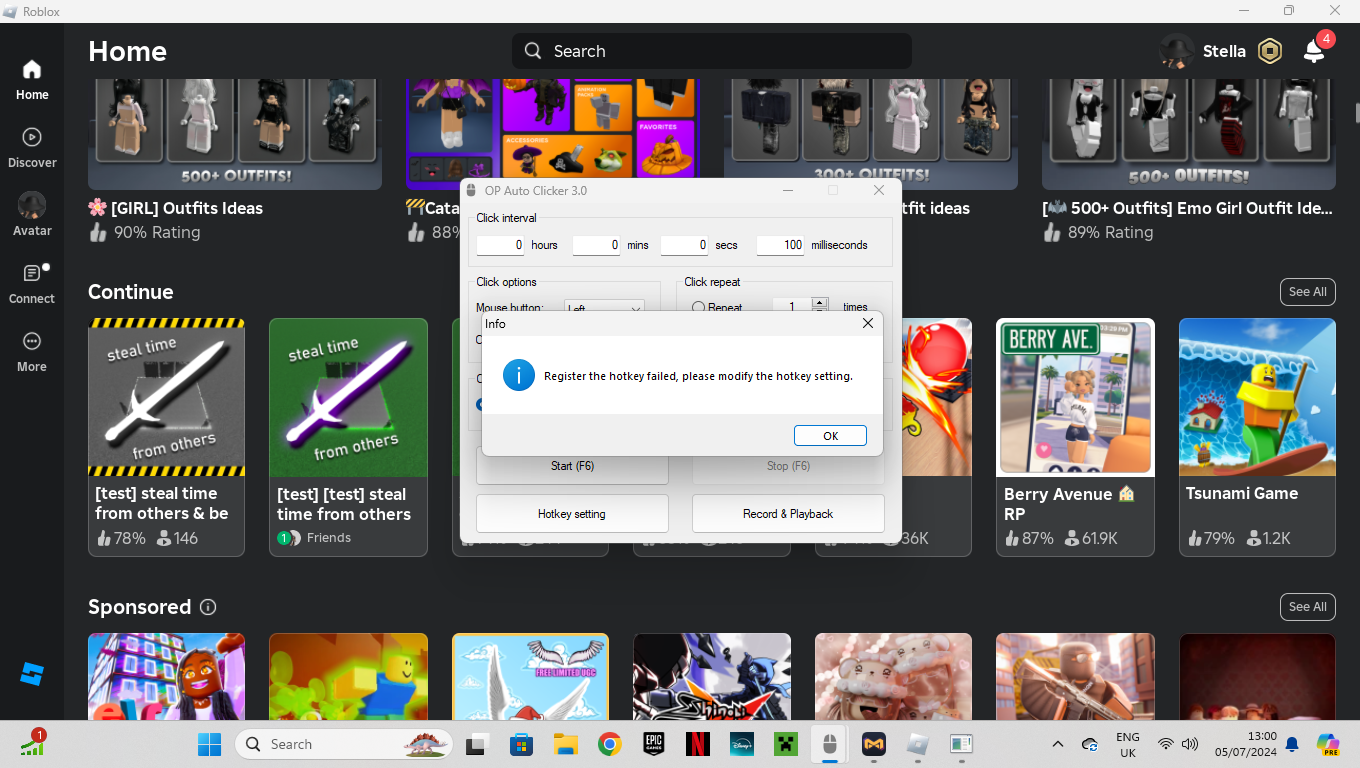Open the grey 'steal time from others & be' thumbnail
1360x768 pixels.
click(167, 397)
